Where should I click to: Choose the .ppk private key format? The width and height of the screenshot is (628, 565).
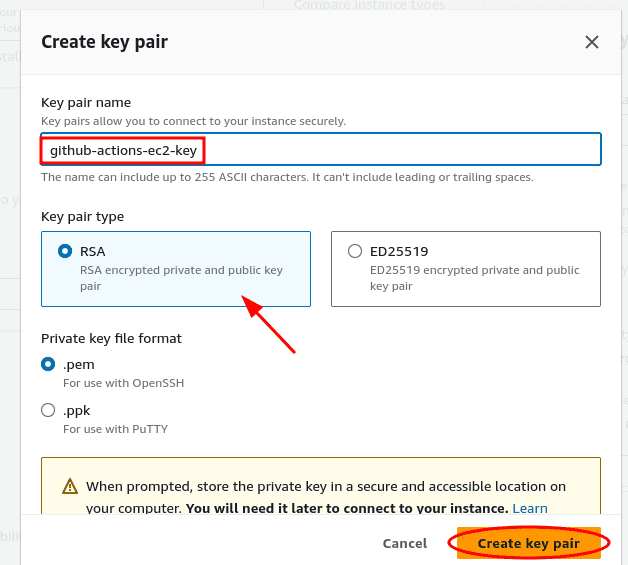[48, 410]
